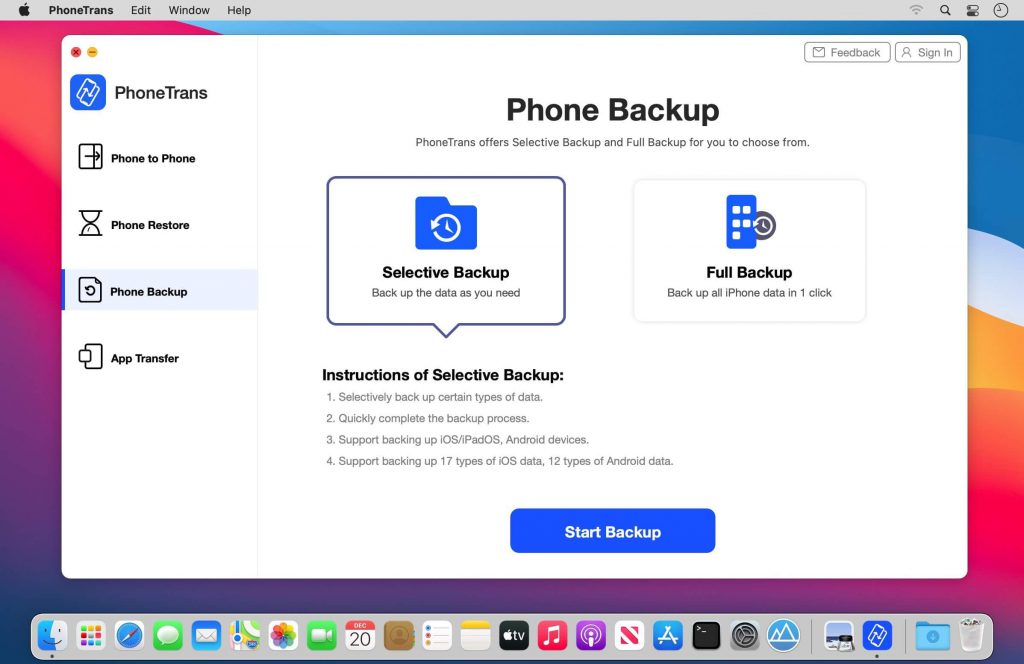Open the Feedback dialog
The width and height of the screenshot is (1024, 664).
[846, 52]
